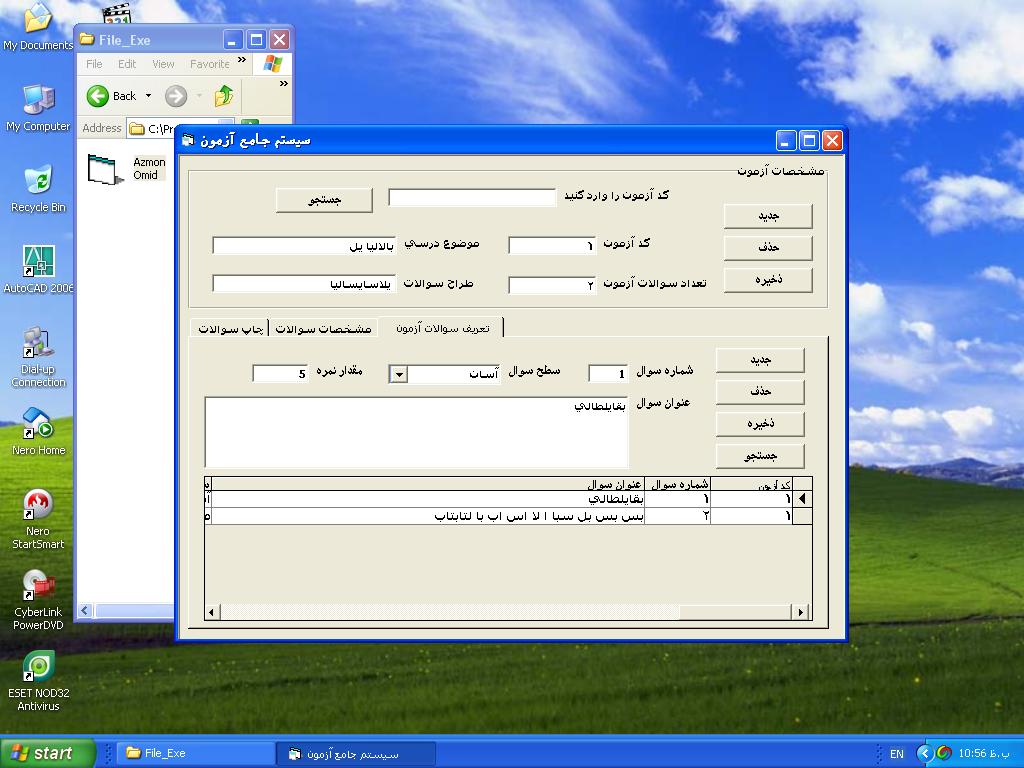Click the Back navigation icon in Explorer
The height and width of the screenshot is (768, 1024).
97,97
